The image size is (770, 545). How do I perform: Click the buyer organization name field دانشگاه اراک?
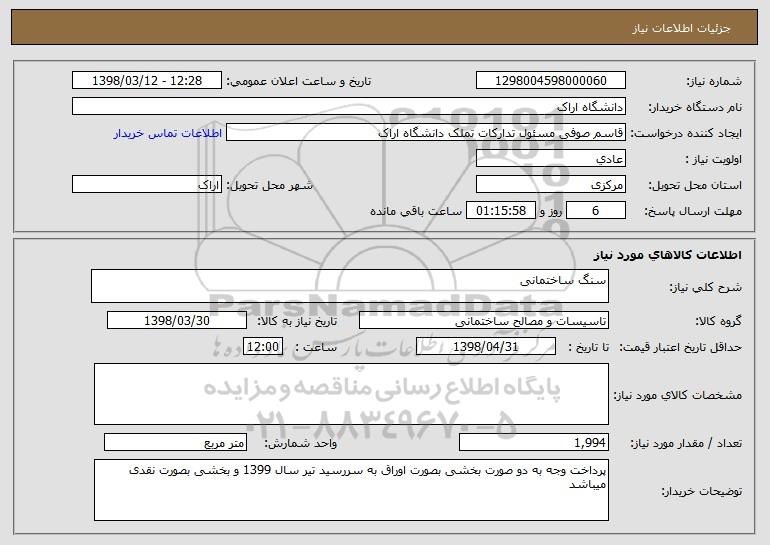click(x=349, y=106)
